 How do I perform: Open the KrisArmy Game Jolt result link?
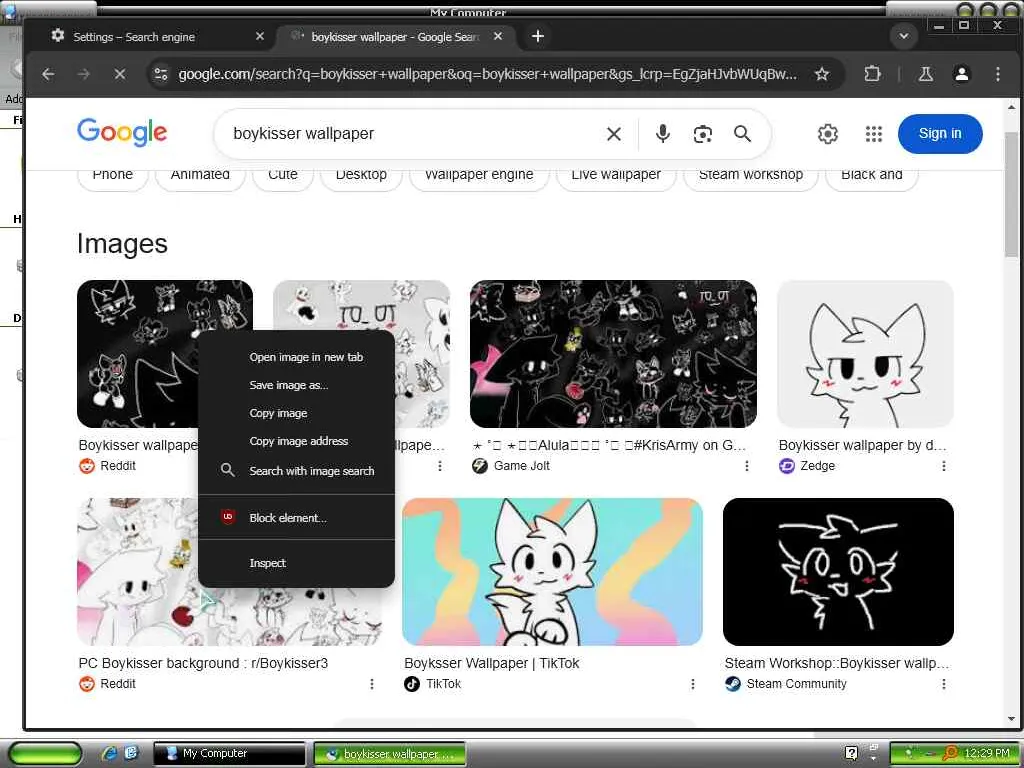609,445
